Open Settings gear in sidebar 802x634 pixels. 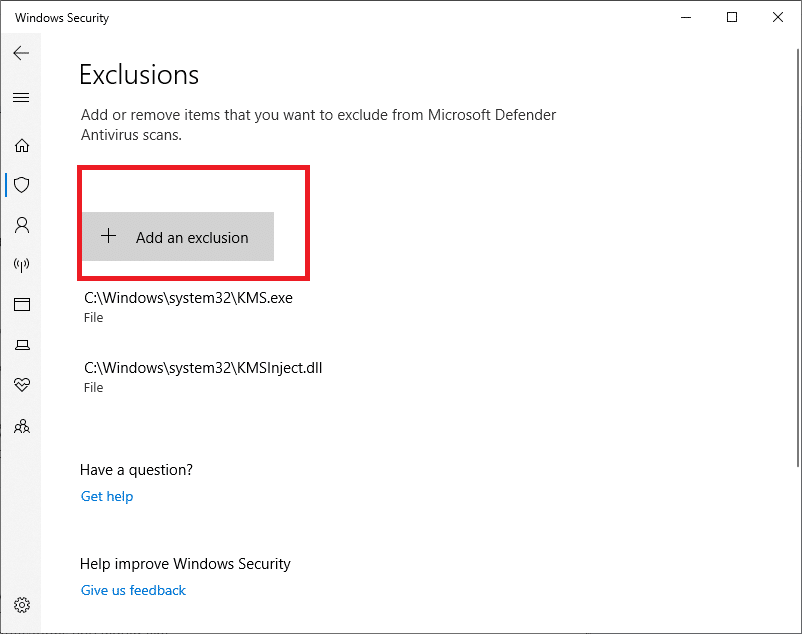point(21,605)
